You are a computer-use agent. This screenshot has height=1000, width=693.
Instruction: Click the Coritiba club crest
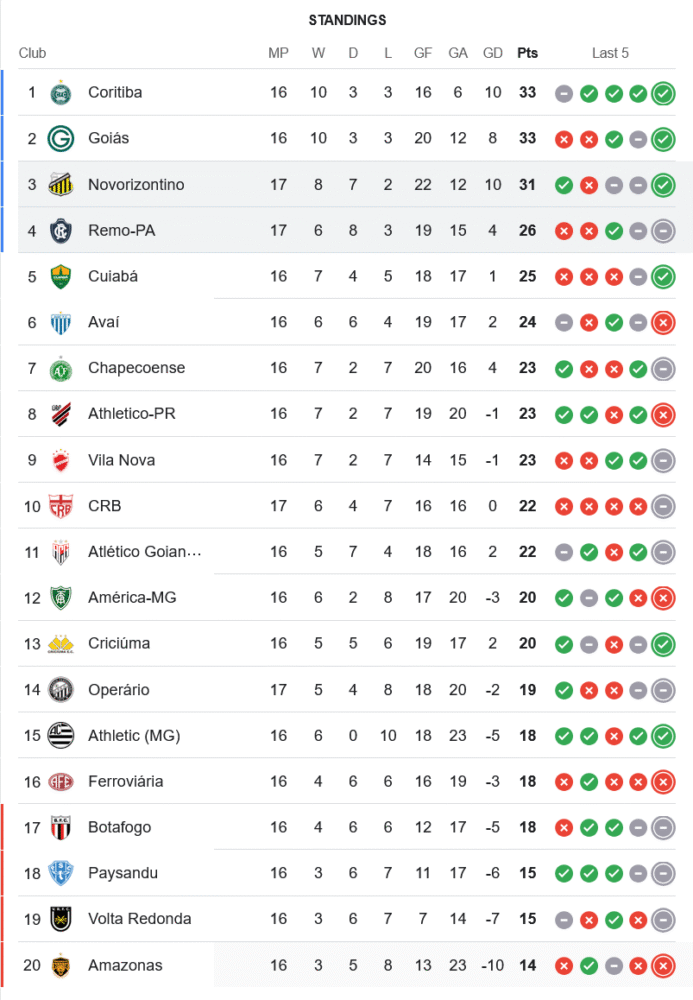click(61, 93)
